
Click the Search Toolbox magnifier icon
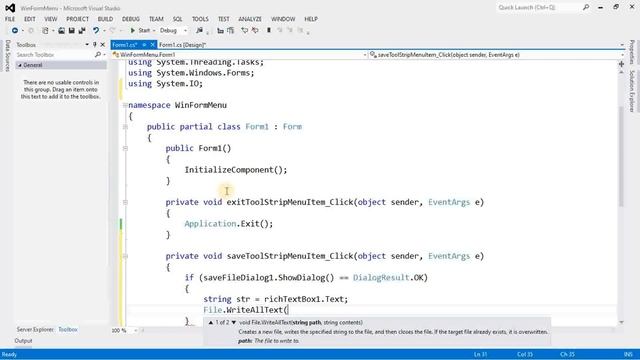(x=98, y=55)
